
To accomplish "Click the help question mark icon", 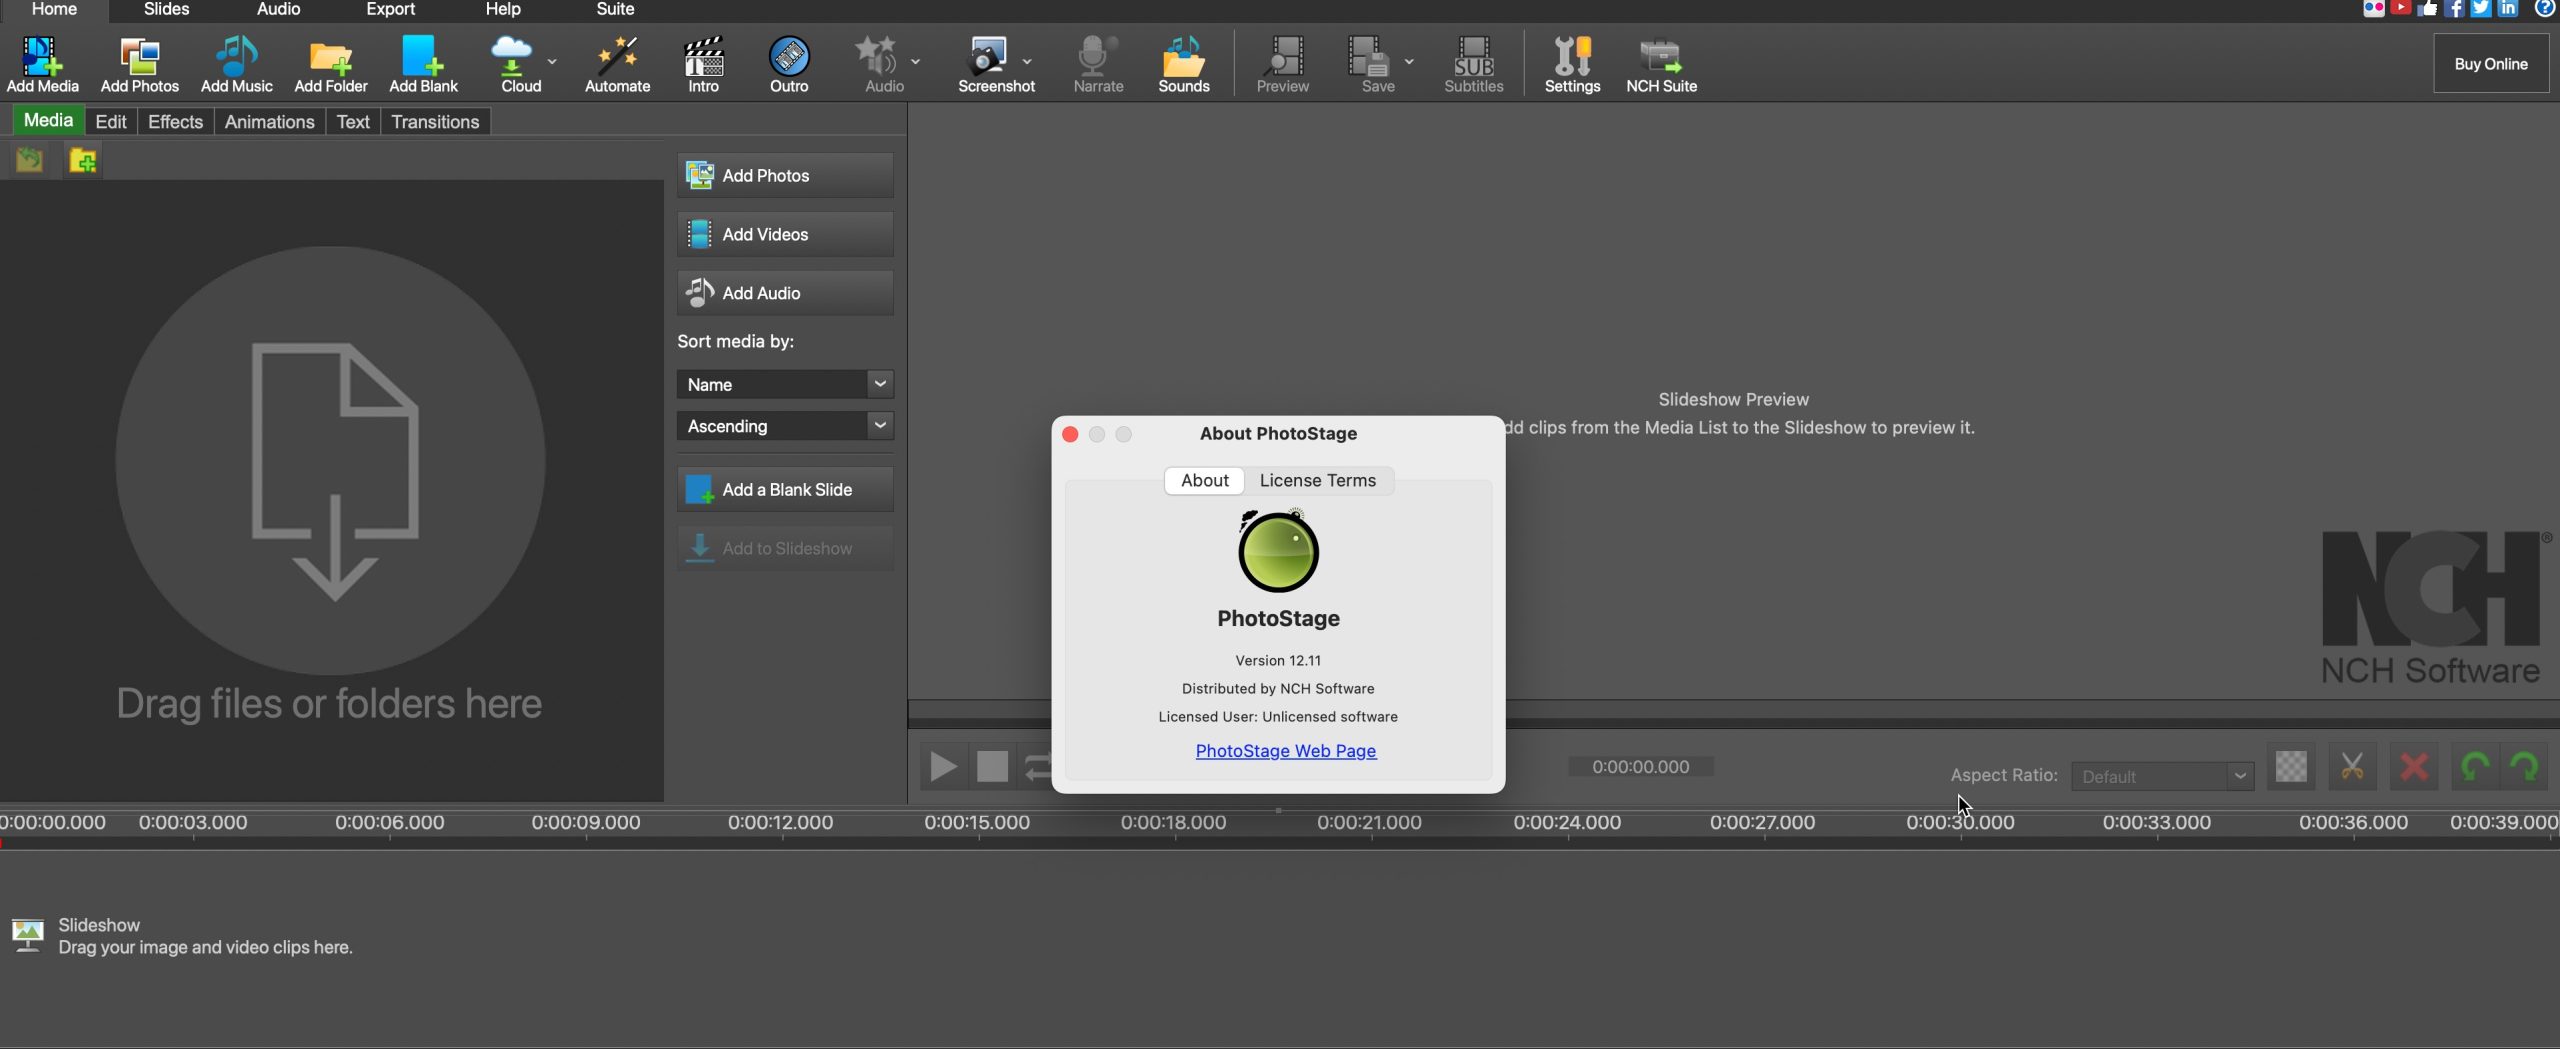I will point(2546,9).
